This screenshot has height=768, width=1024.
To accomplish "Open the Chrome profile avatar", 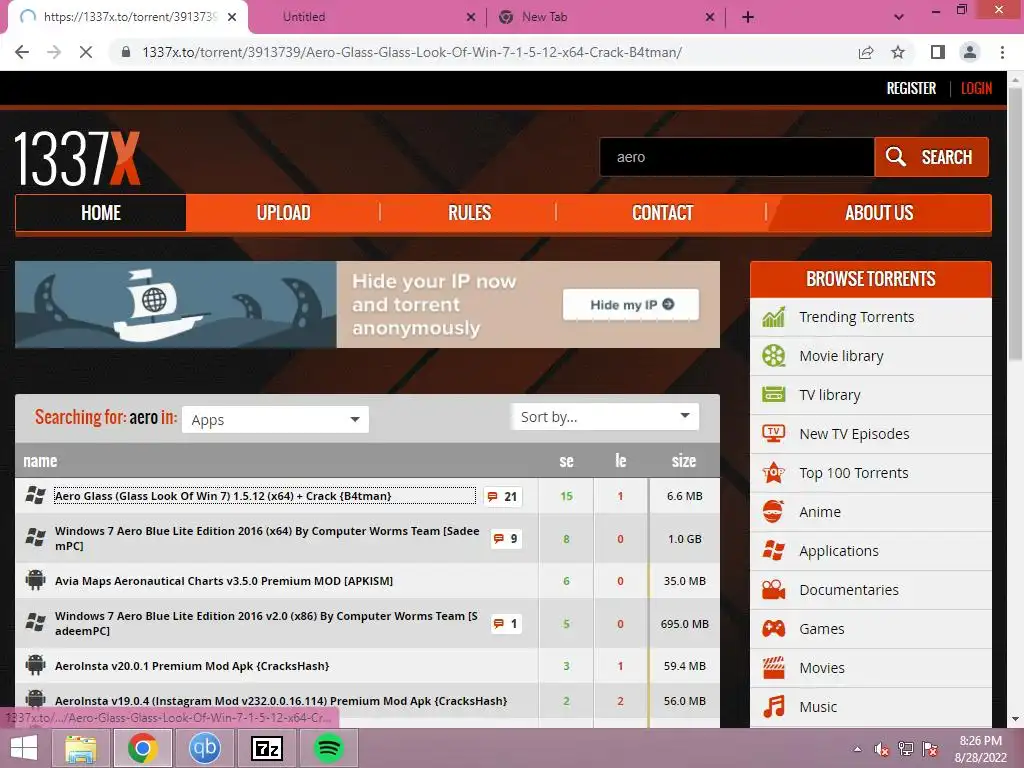I will tap(970, 52).
